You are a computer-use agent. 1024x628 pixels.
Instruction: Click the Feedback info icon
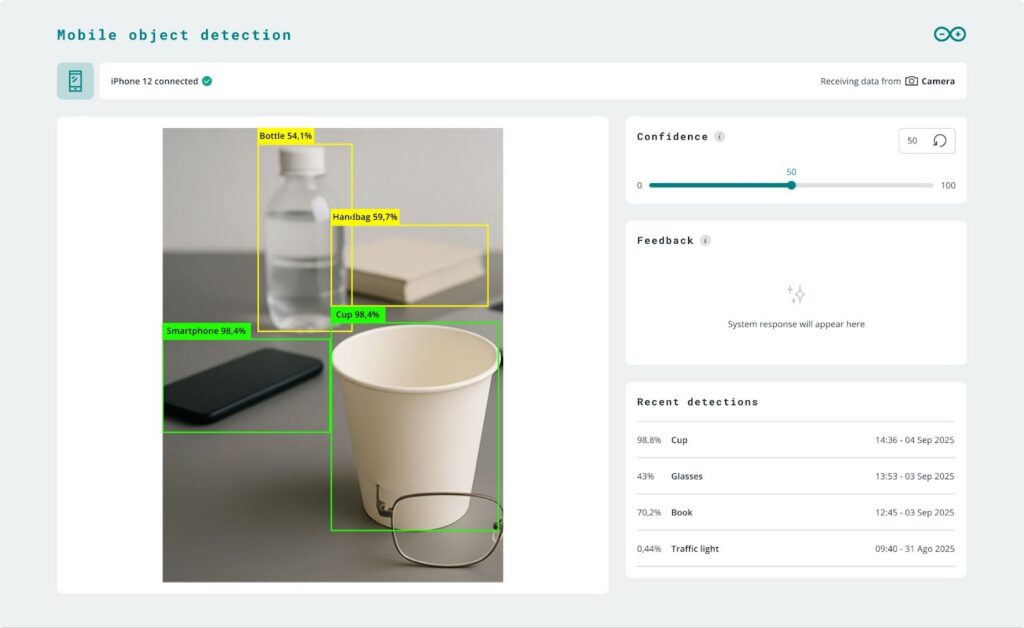[x=705, y=241]
